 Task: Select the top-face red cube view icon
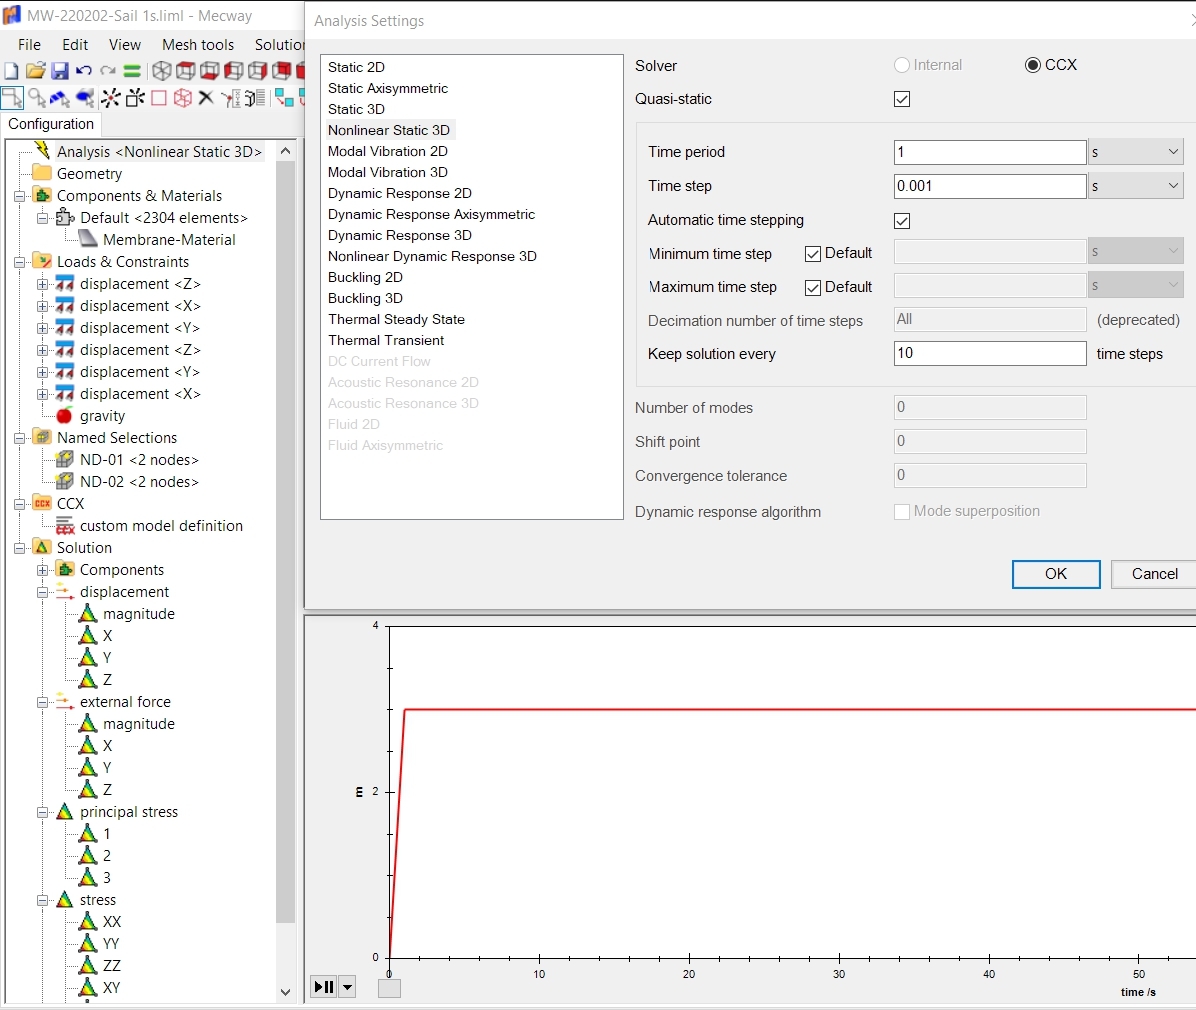[x=185, y=71]
